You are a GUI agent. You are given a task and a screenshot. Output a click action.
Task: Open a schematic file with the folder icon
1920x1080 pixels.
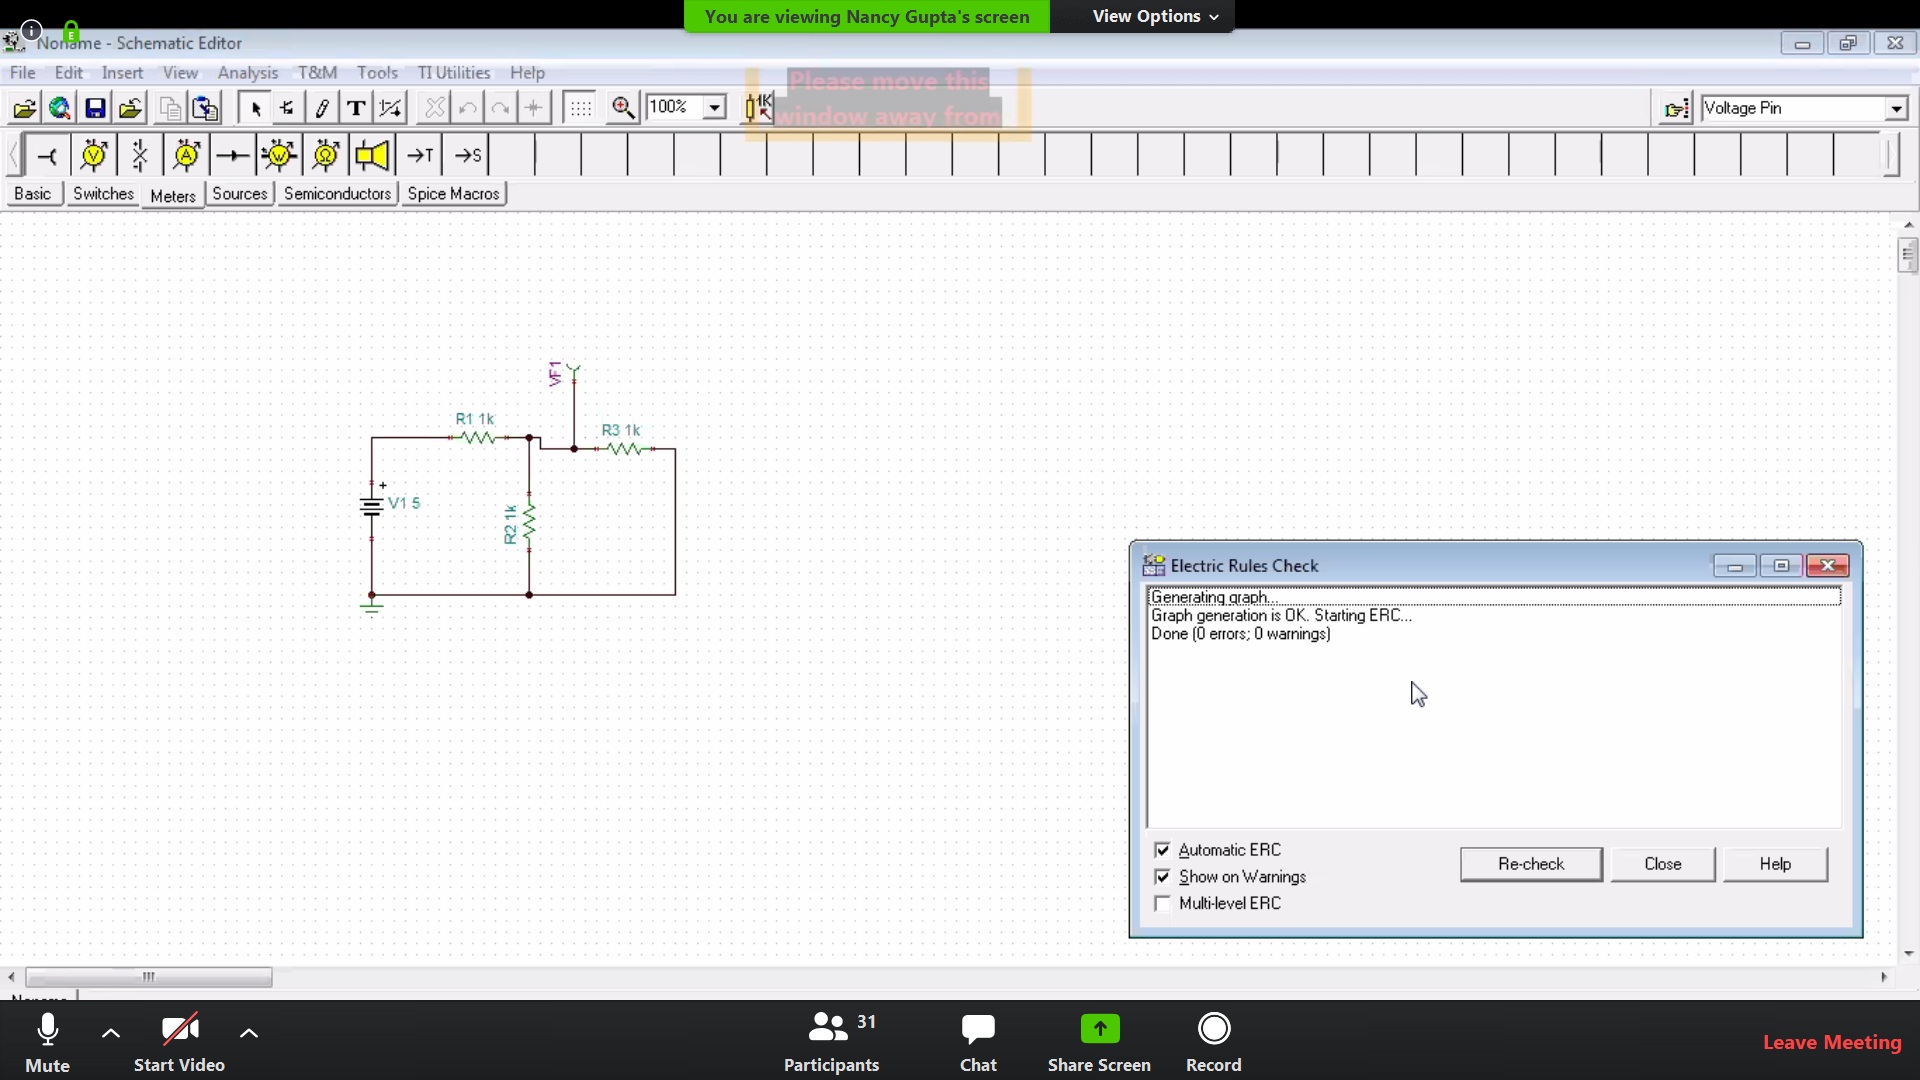25,108
